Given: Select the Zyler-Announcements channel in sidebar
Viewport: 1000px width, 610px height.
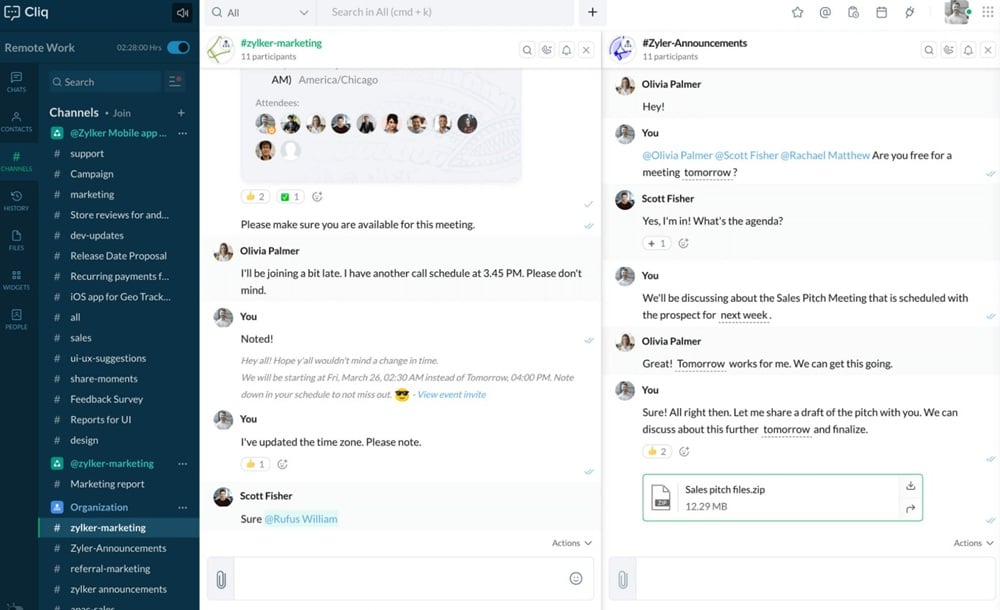Looking at the screenshot, I should pos(119,548).
